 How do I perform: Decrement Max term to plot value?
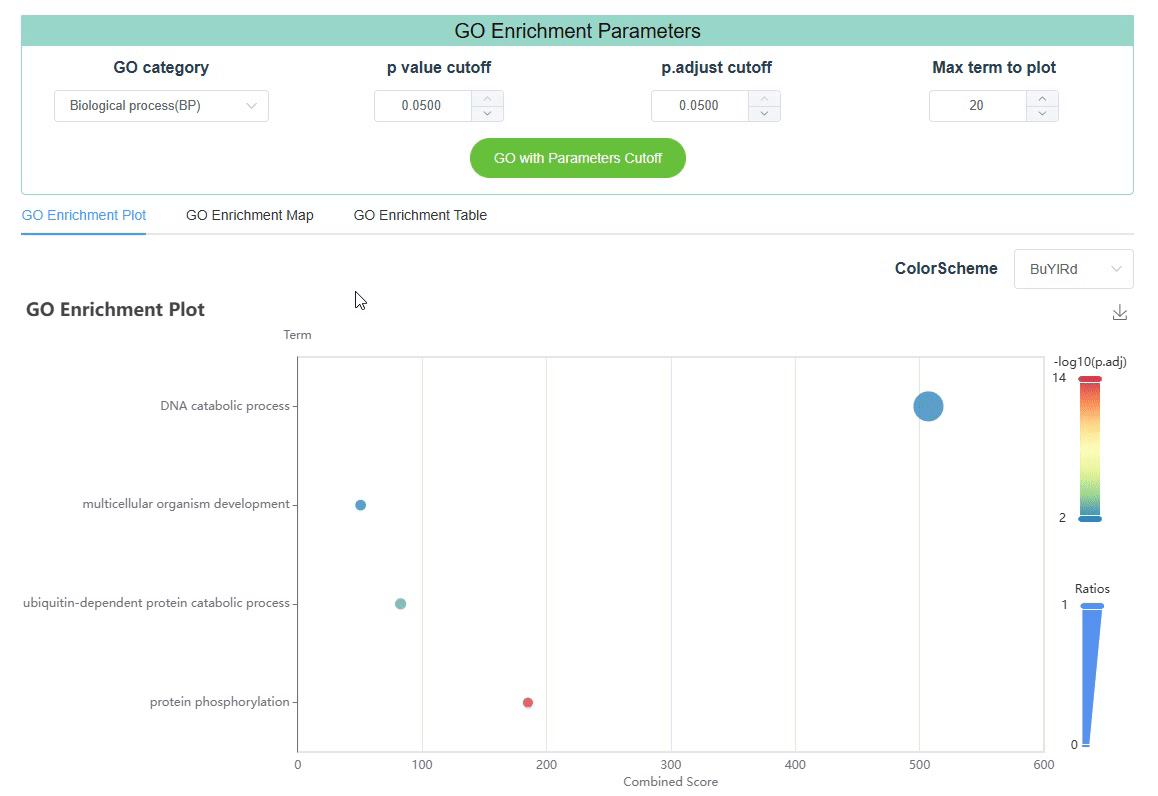click(1042, 113)
